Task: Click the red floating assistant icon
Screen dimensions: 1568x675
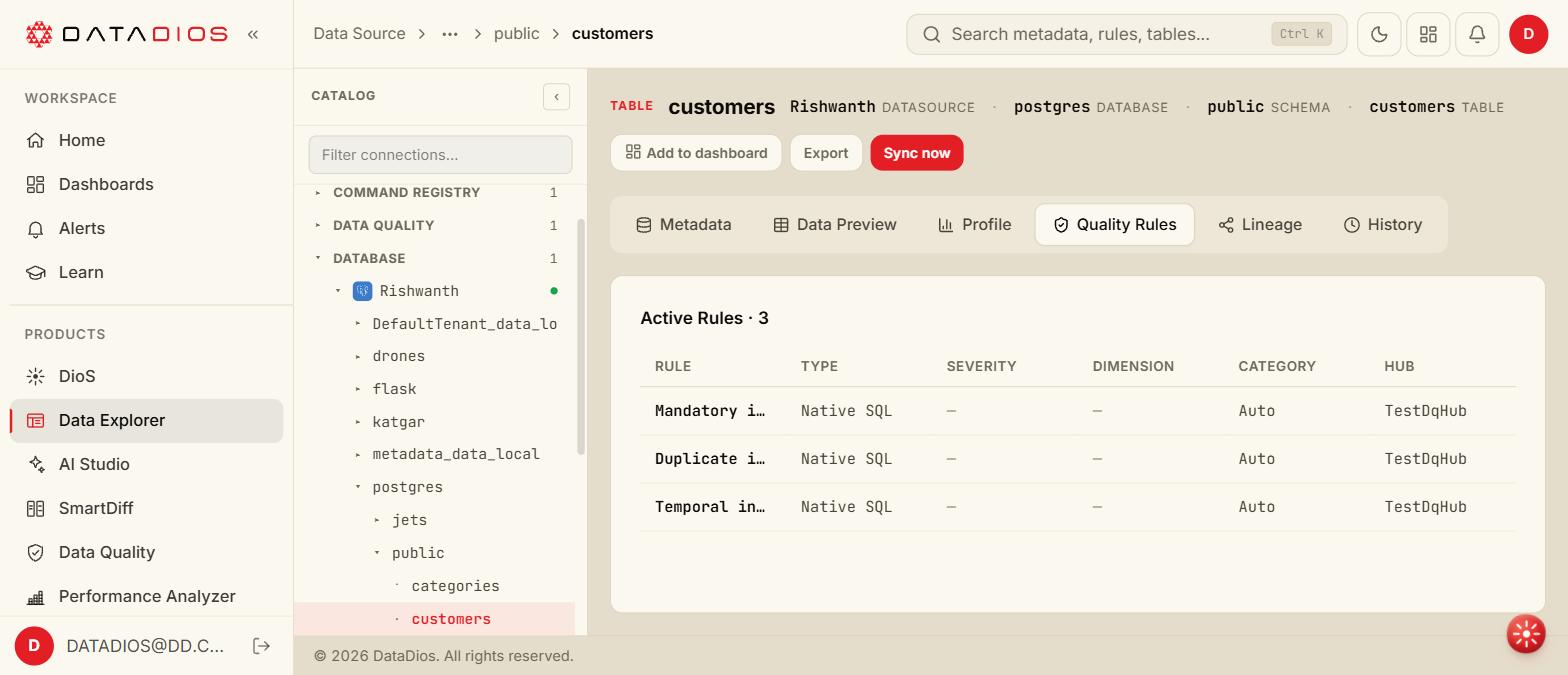Action: click(x=1526, y=634)
